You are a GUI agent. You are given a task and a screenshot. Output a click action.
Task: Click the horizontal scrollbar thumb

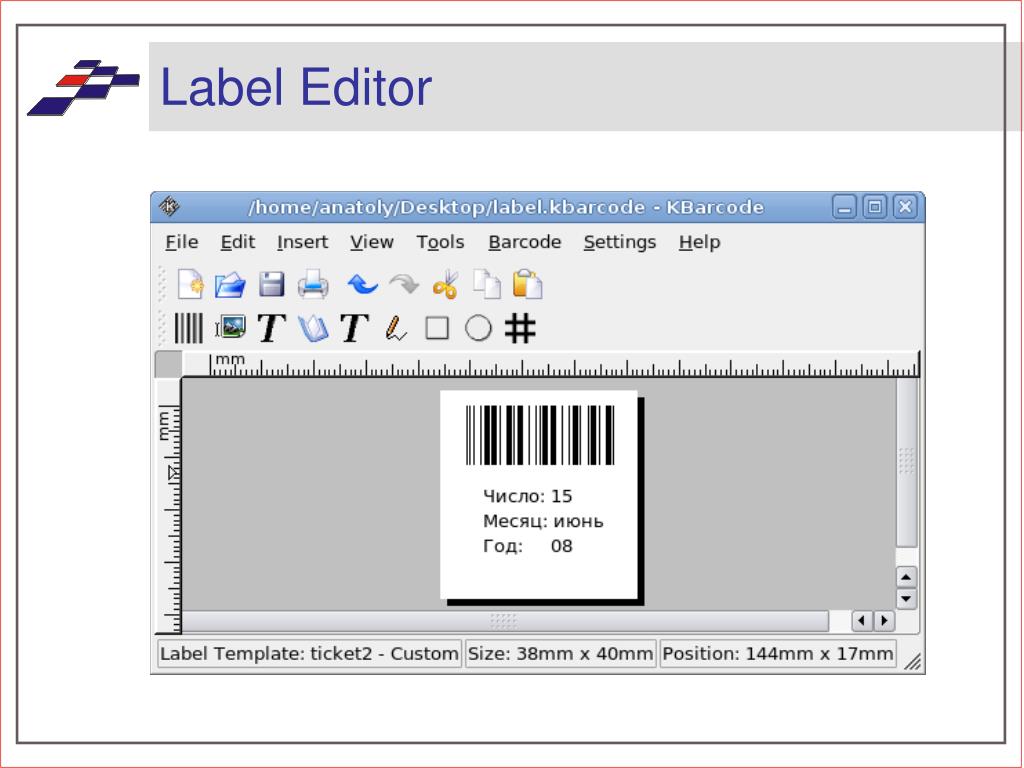505,620
